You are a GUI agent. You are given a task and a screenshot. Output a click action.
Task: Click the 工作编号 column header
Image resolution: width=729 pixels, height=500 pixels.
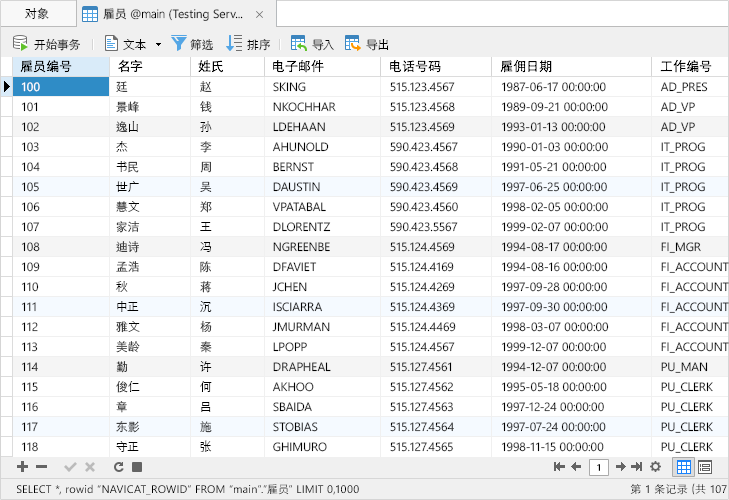(690, 67)
